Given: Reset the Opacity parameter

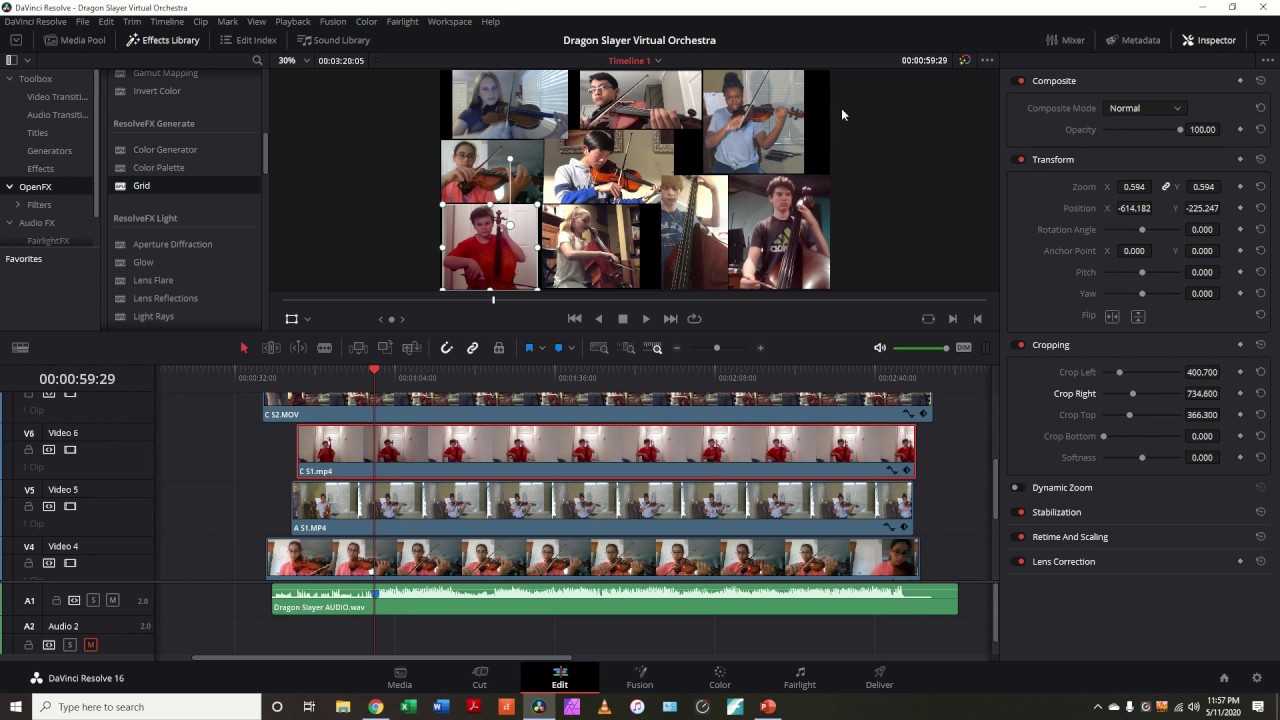Looking at the screenshot, I should tap(1260, 129).
